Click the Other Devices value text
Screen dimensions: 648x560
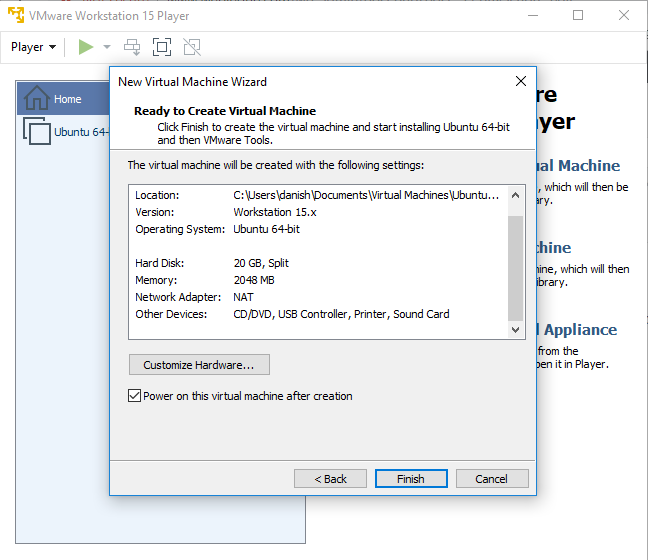click(x=341, y=314)
